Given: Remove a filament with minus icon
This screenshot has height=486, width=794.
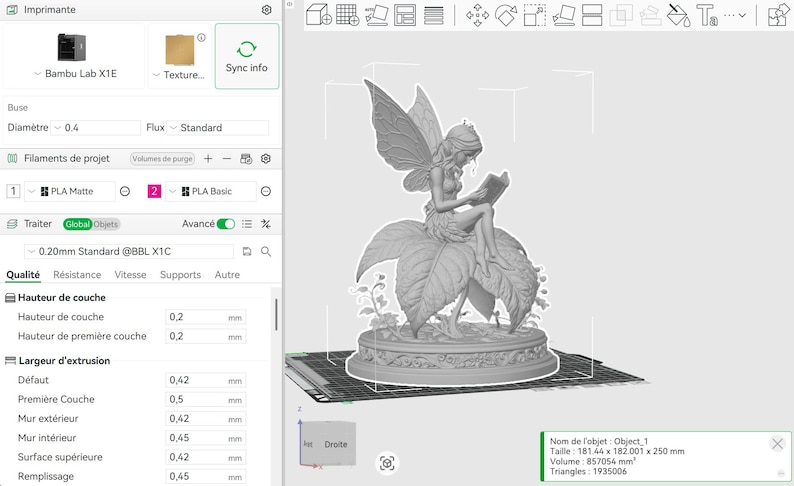Looking at the screenshot, I should point(227,158).
